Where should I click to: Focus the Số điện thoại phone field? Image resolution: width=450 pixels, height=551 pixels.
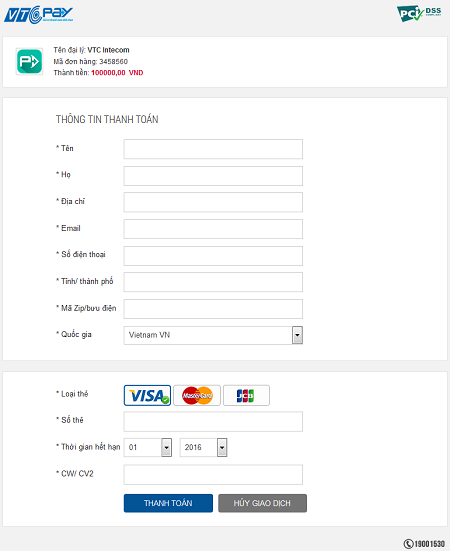213,256
